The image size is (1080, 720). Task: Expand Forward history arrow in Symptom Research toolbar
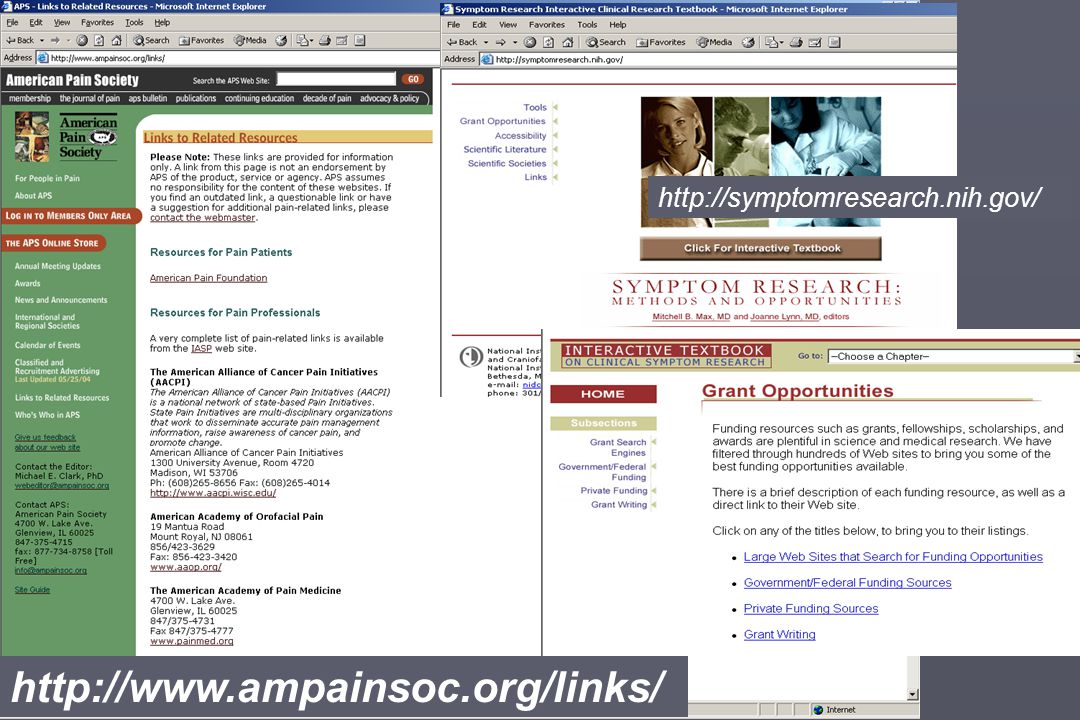515,42
